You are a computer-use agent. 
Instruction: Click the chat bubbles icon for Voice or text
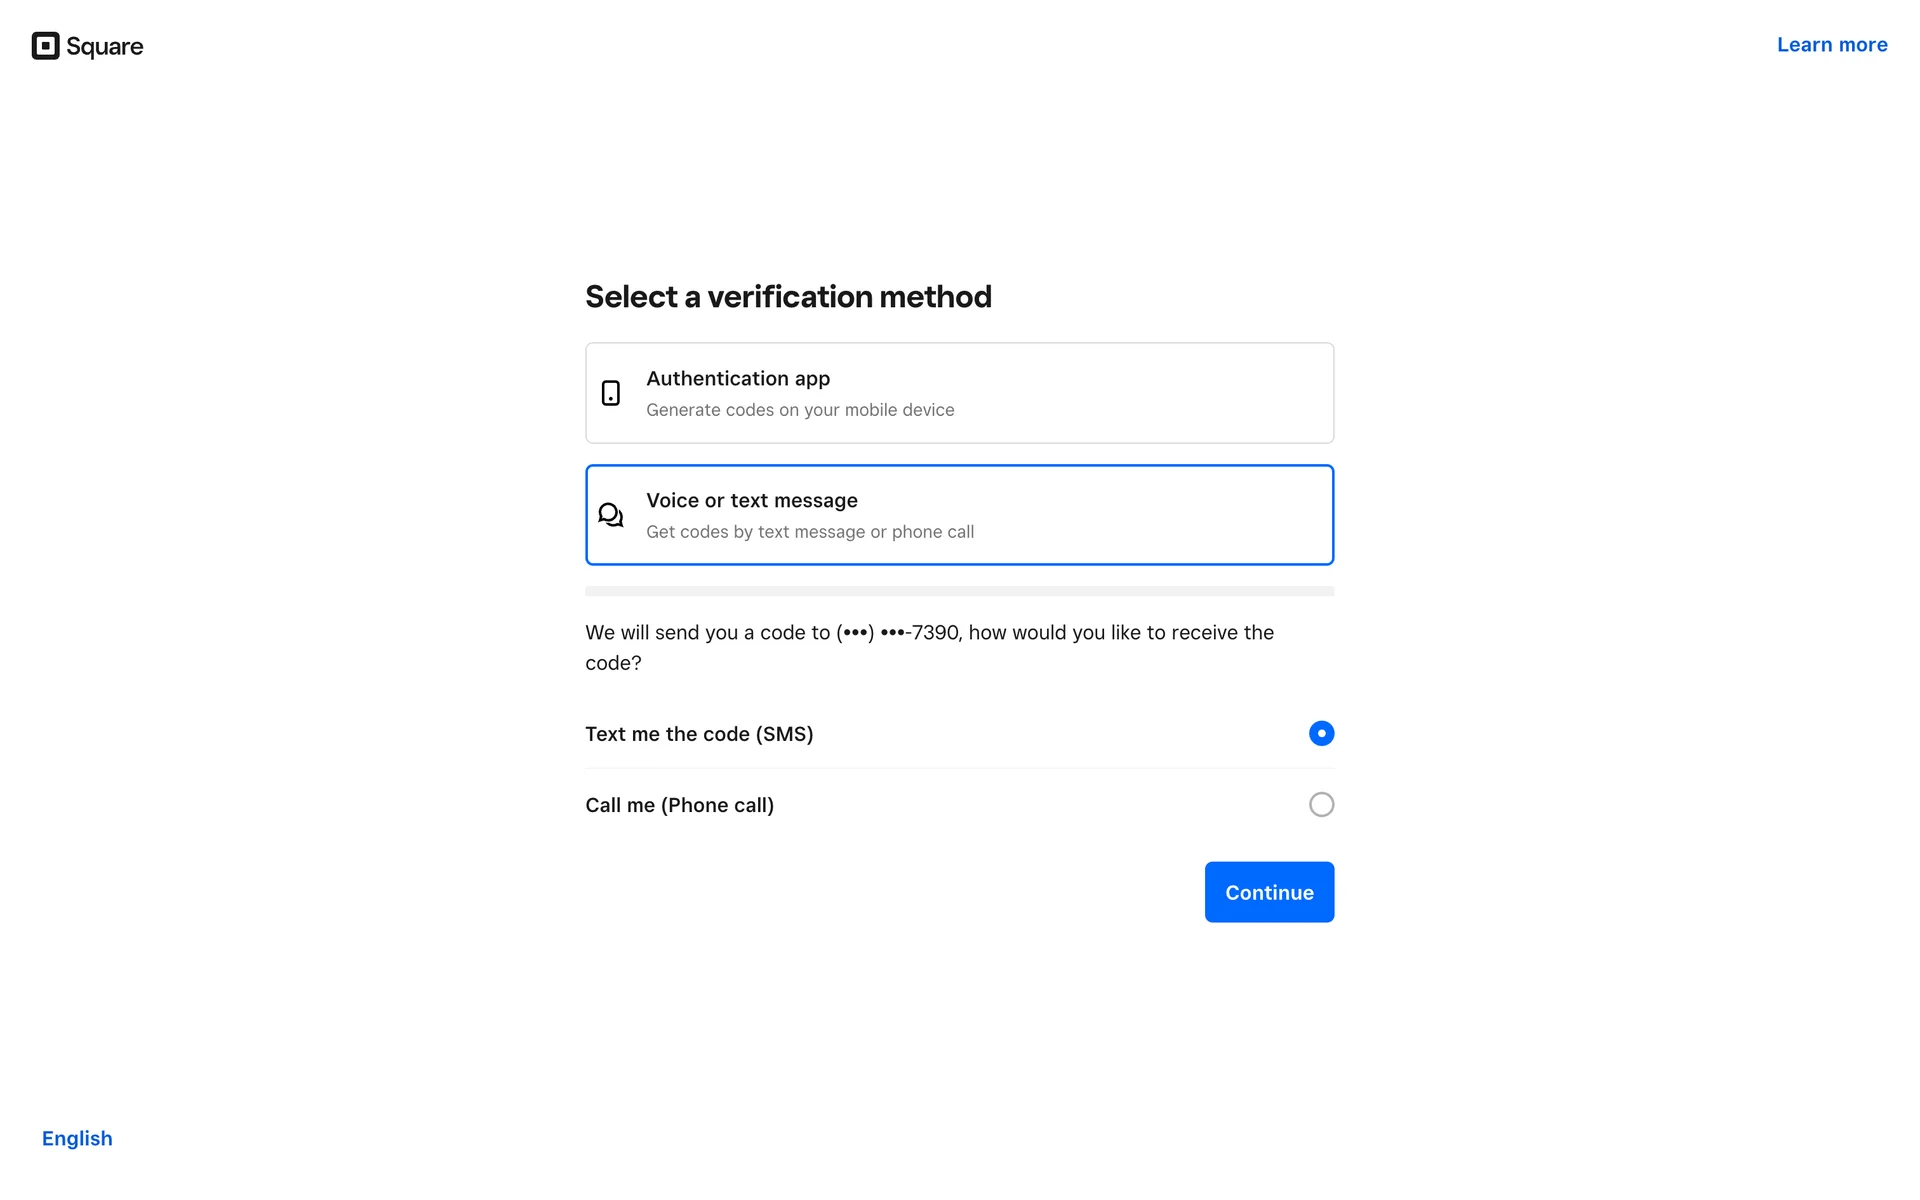tap(611, 515)
